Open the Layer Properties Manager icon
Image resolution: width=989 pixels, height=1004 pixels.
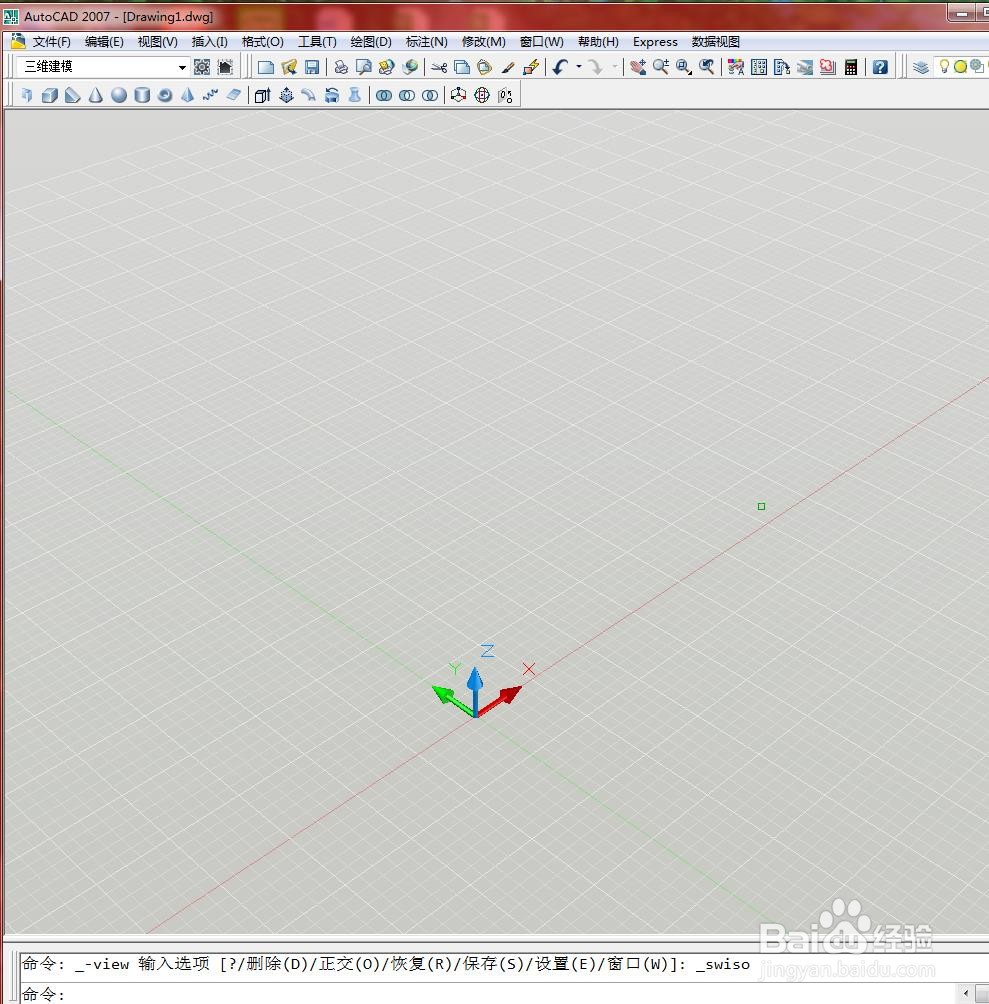pyautogui.click(x=921, y=67)
